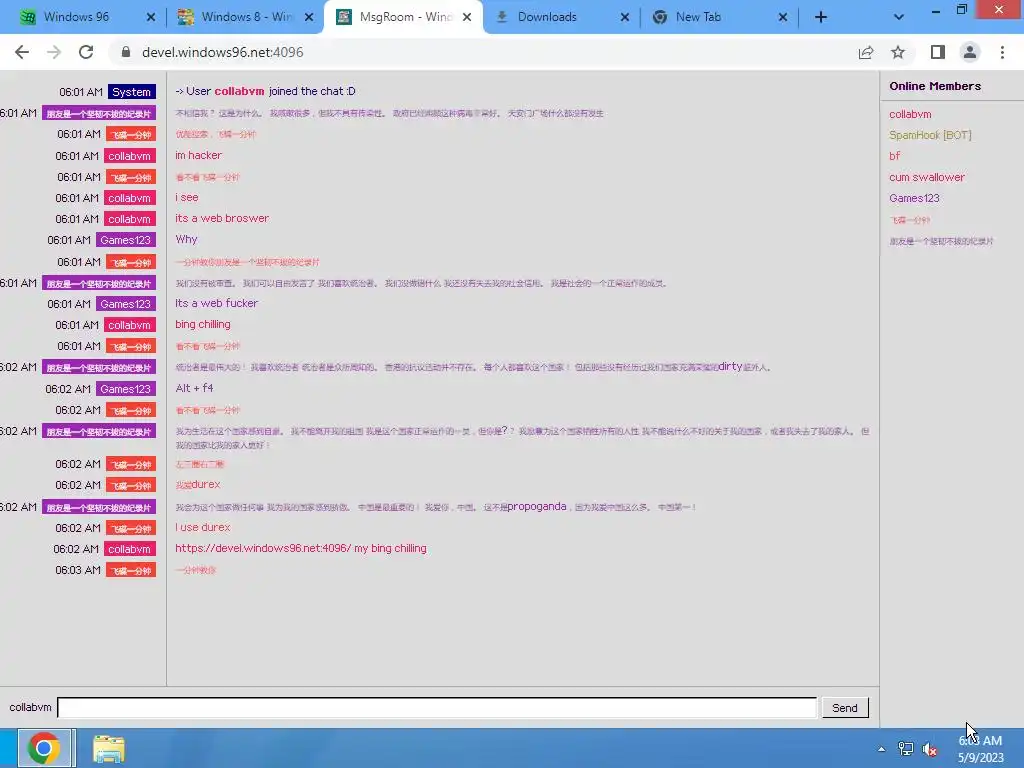Select Games123 in Online Members list
The image size is (1024, 768).
click(x=914, y=198)
